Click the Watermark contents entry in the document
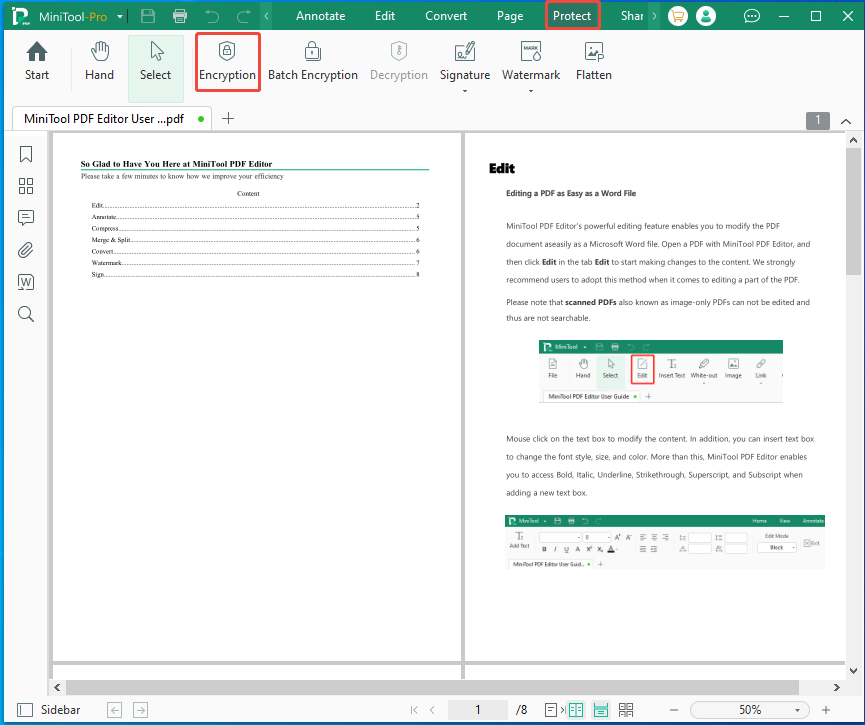The image size is (865, 725). pyautogui.click(x=255, y=263)
